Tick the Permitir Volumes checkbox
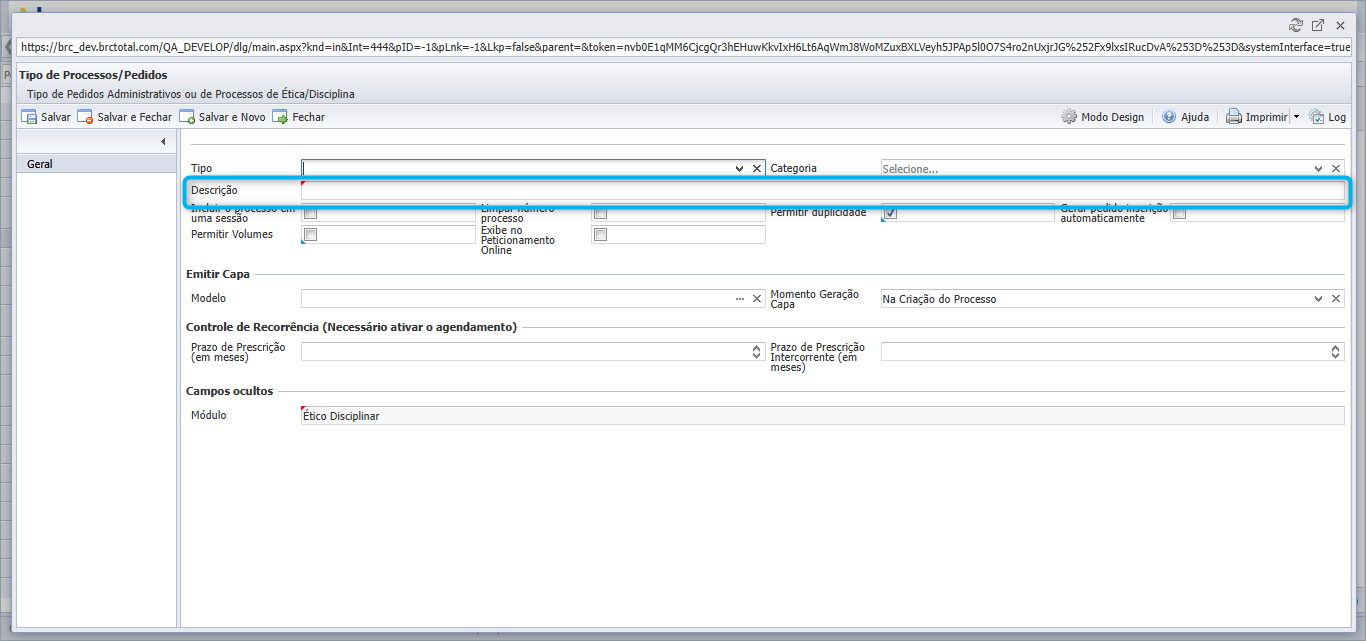This screenshot has height=641, width=1366. pos(310,235)
